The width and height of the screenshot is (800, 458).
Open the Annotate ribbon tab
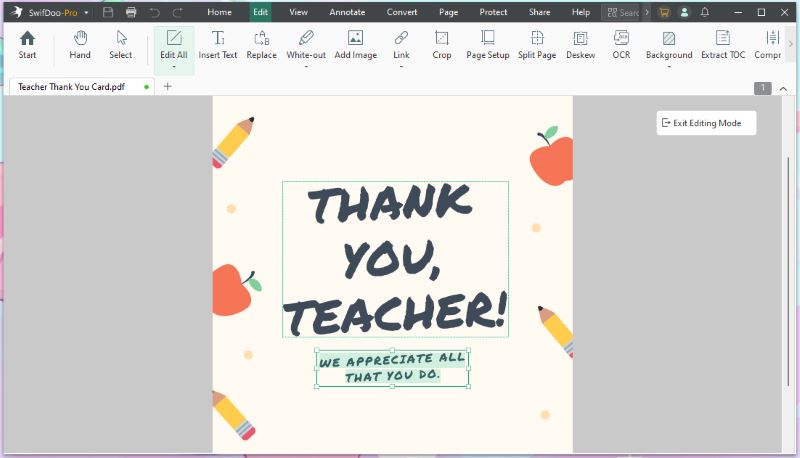[347, 12]
